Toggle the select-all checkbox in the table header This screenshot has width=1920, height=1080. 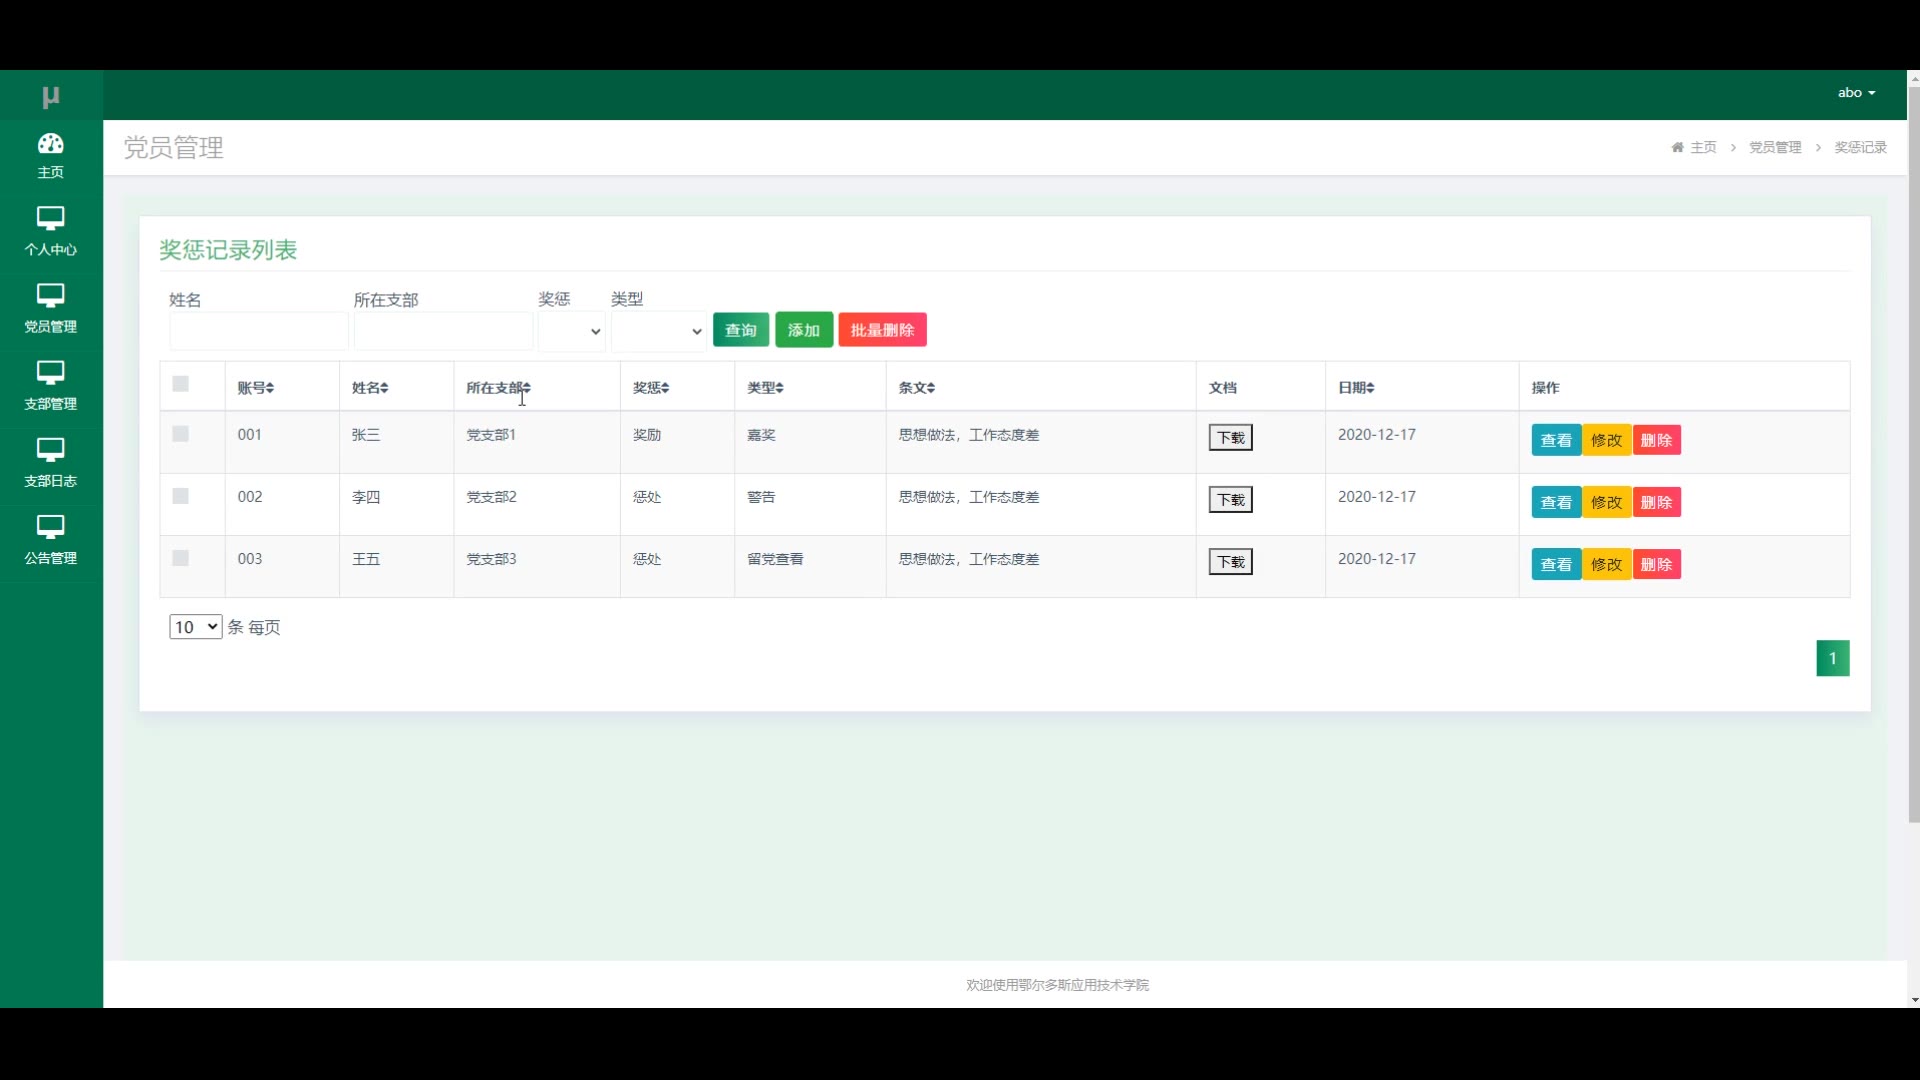coord(181,384)
